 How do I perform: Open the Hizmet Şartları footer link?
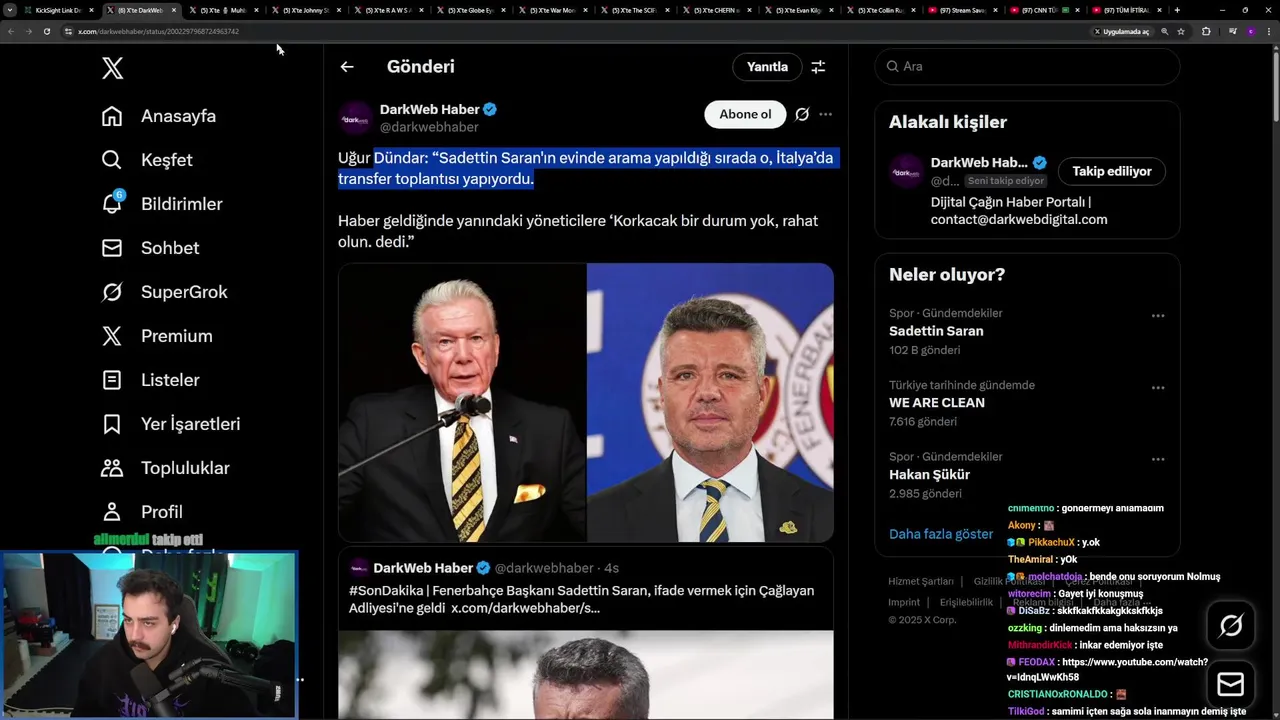pos(921,581)
